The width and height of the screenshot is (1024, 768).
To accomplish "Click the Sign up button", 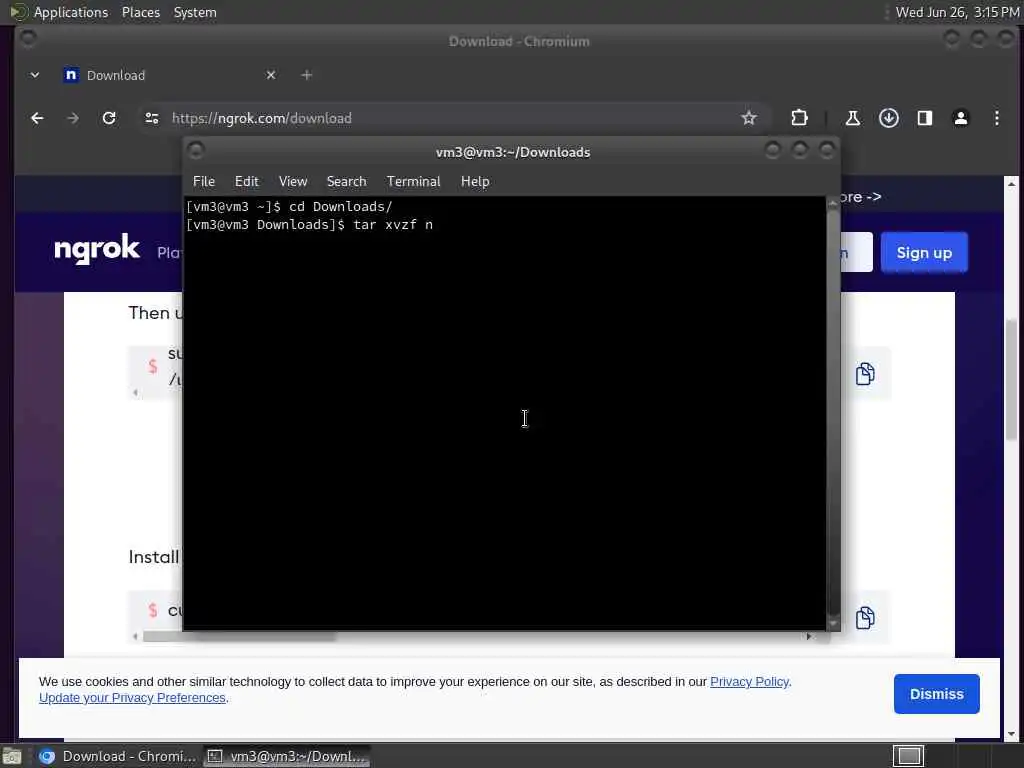I will (924, 253).
